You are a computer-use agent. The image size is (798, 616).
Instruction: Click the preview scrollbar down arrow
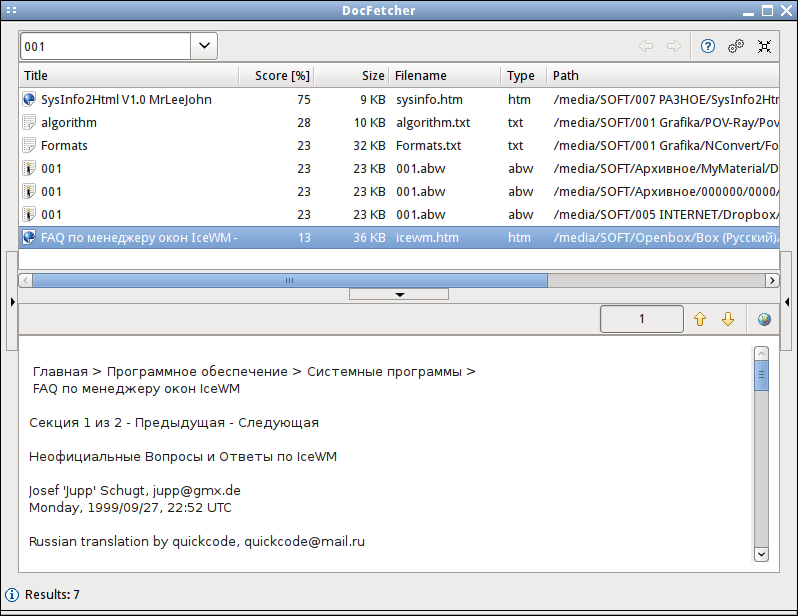point(761,554)
